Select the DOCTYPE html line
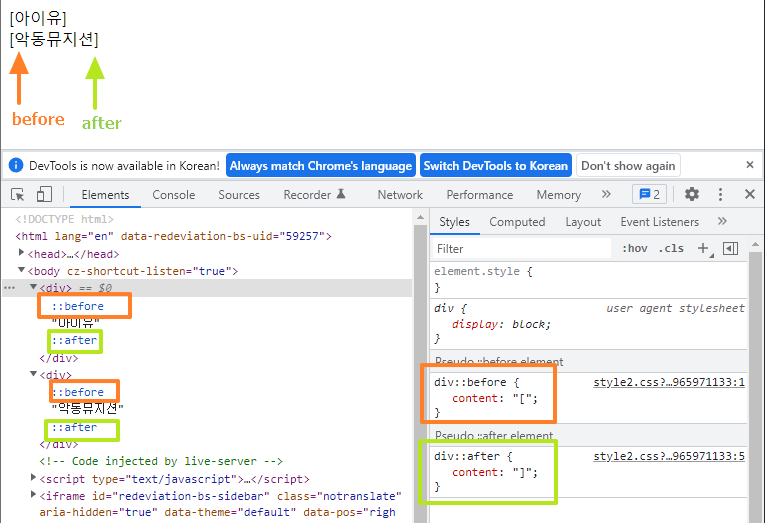765x523 pixels. pyautogui.click(x=64, y=219)
